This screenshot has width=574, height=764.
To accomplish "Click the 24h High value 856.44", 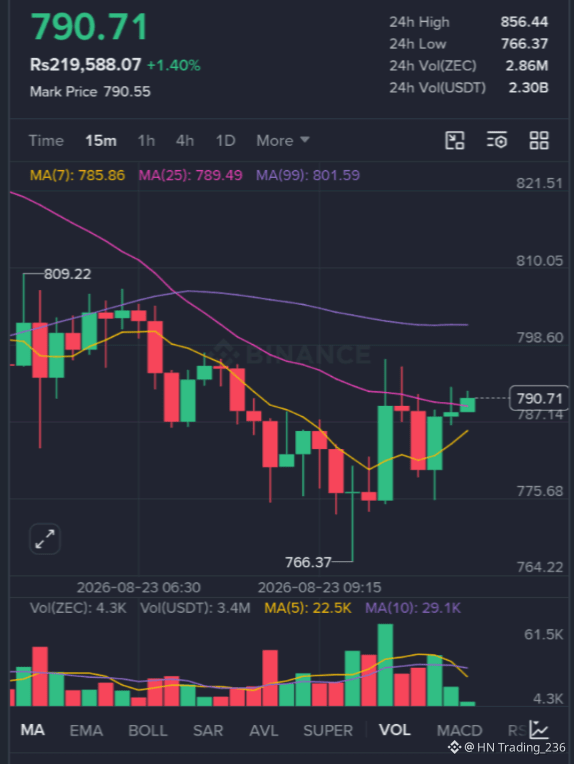I will [x=524, y=22].
